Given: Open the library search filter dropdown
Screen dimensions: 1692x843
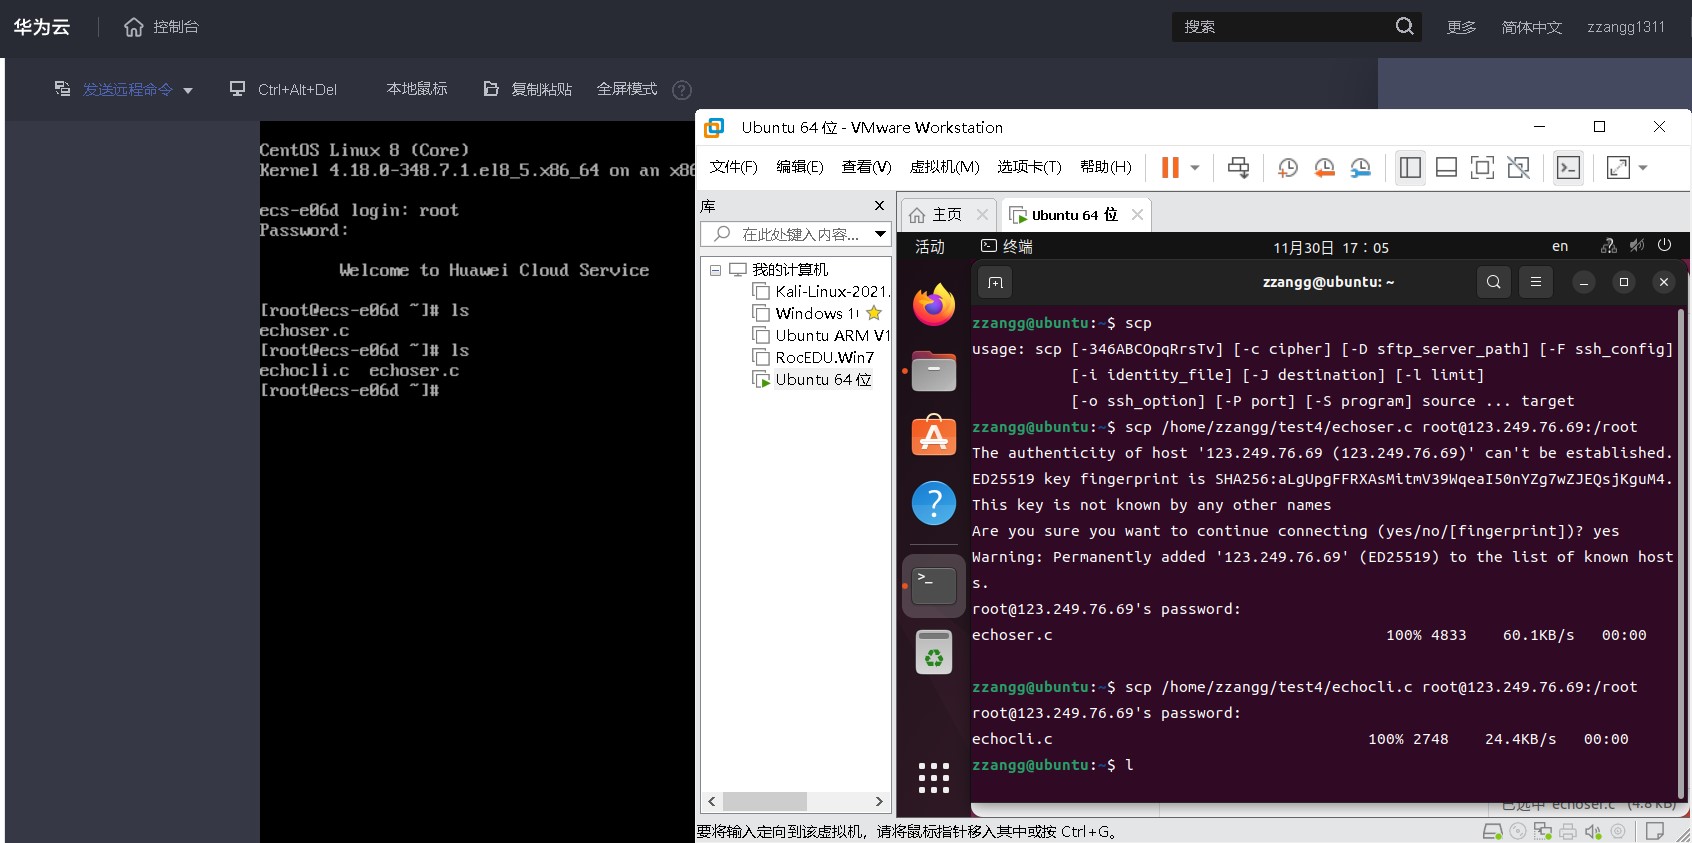Looking at the screenshot, I should pos(880,234).
